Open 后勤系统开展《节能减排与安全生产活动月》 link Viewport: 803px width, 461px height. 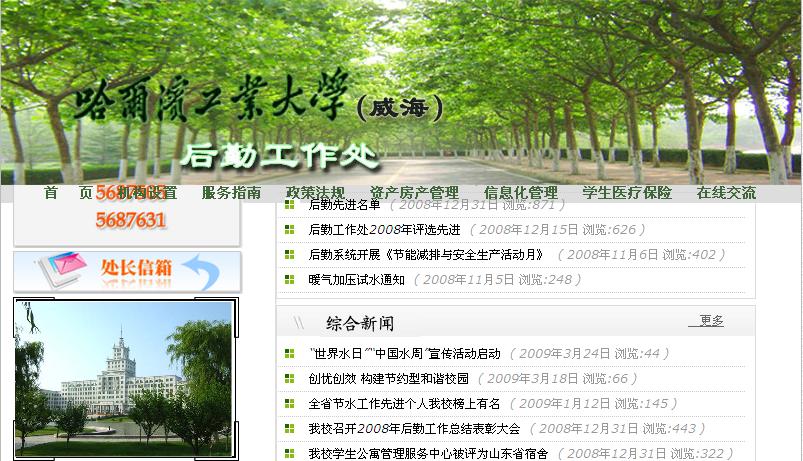click(427, 255)
